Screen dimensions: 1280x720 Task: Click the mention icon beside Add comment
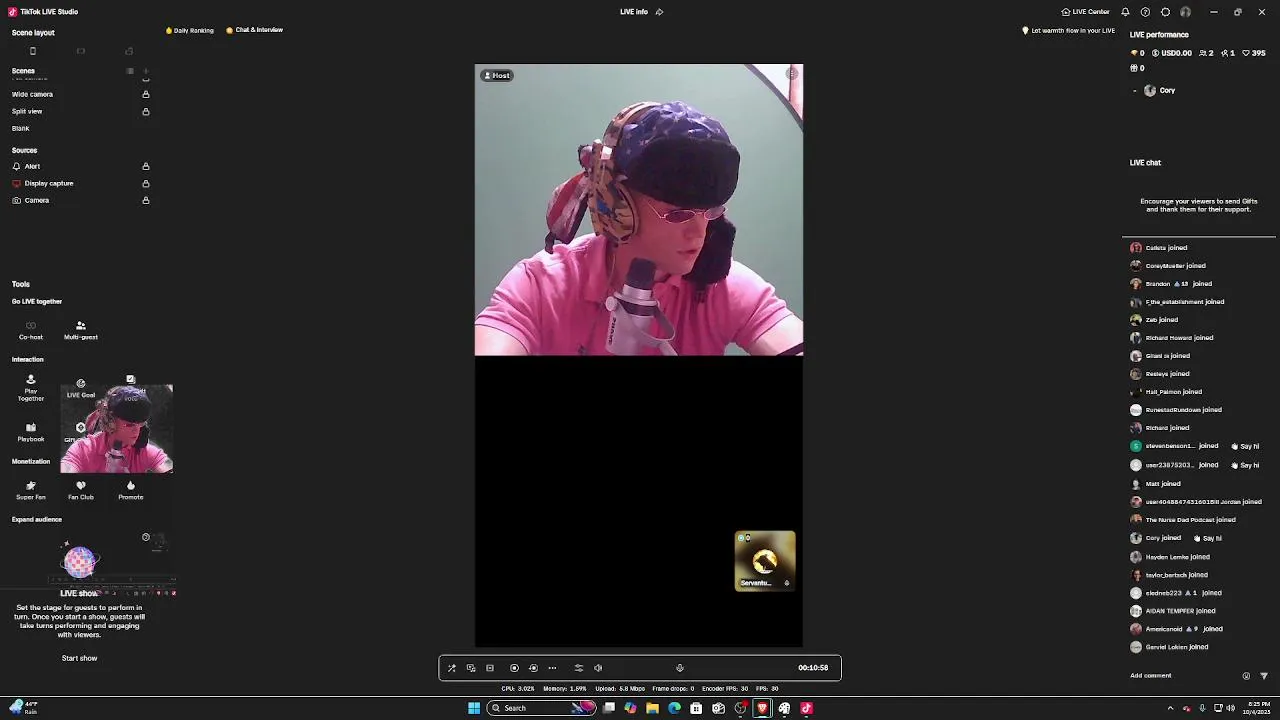click(x=1246, y=676)
